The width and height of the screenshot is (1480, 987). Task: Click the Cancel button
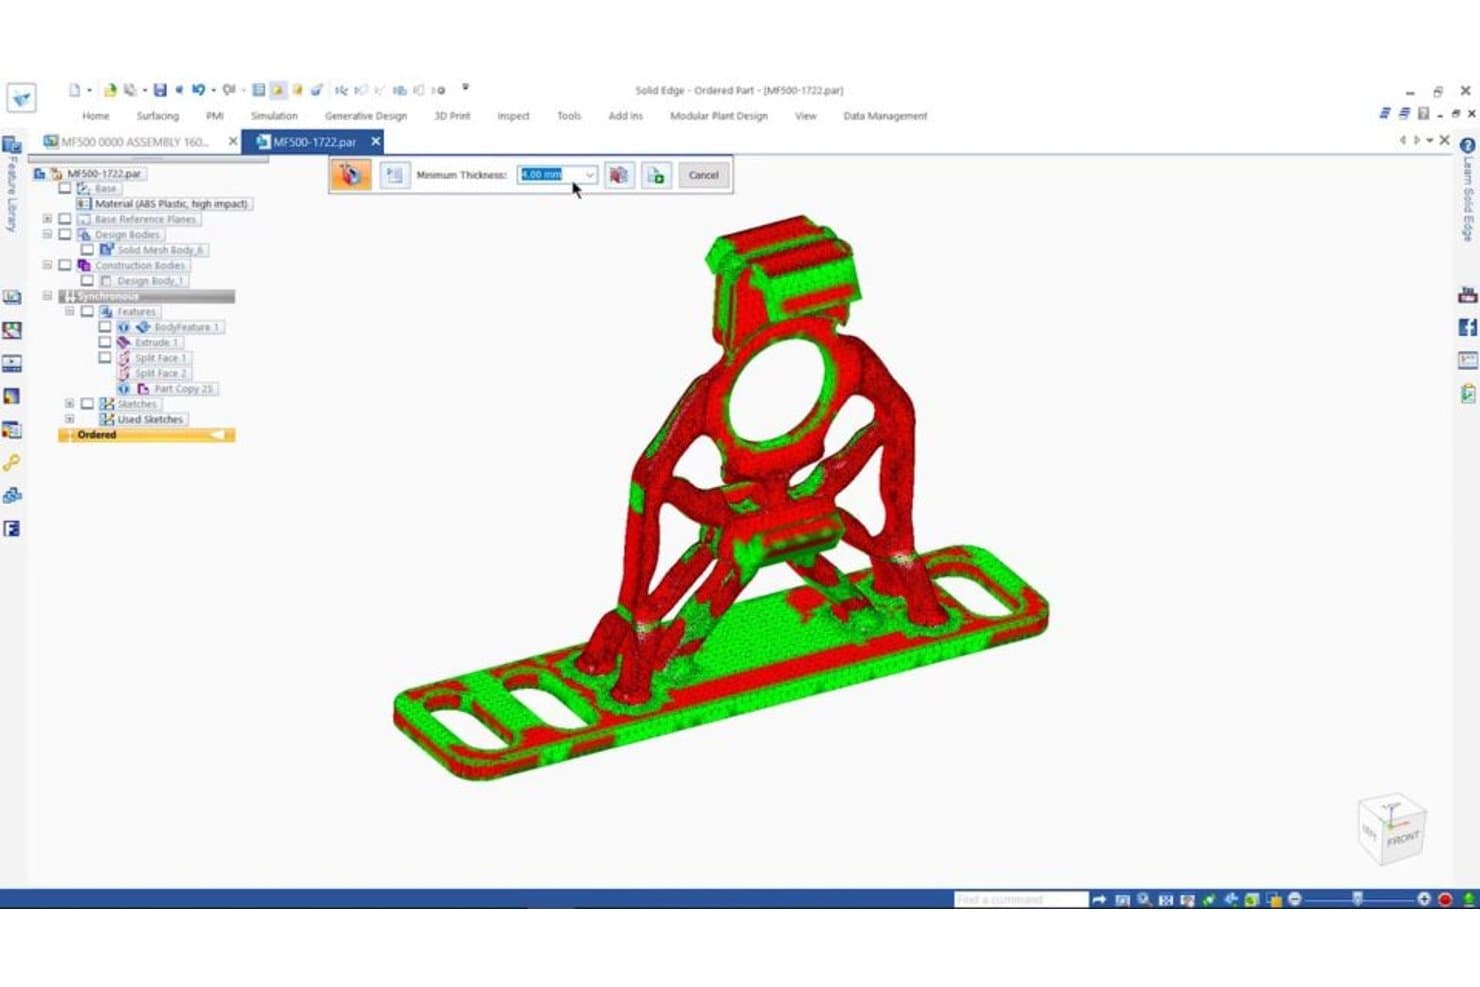703,175
